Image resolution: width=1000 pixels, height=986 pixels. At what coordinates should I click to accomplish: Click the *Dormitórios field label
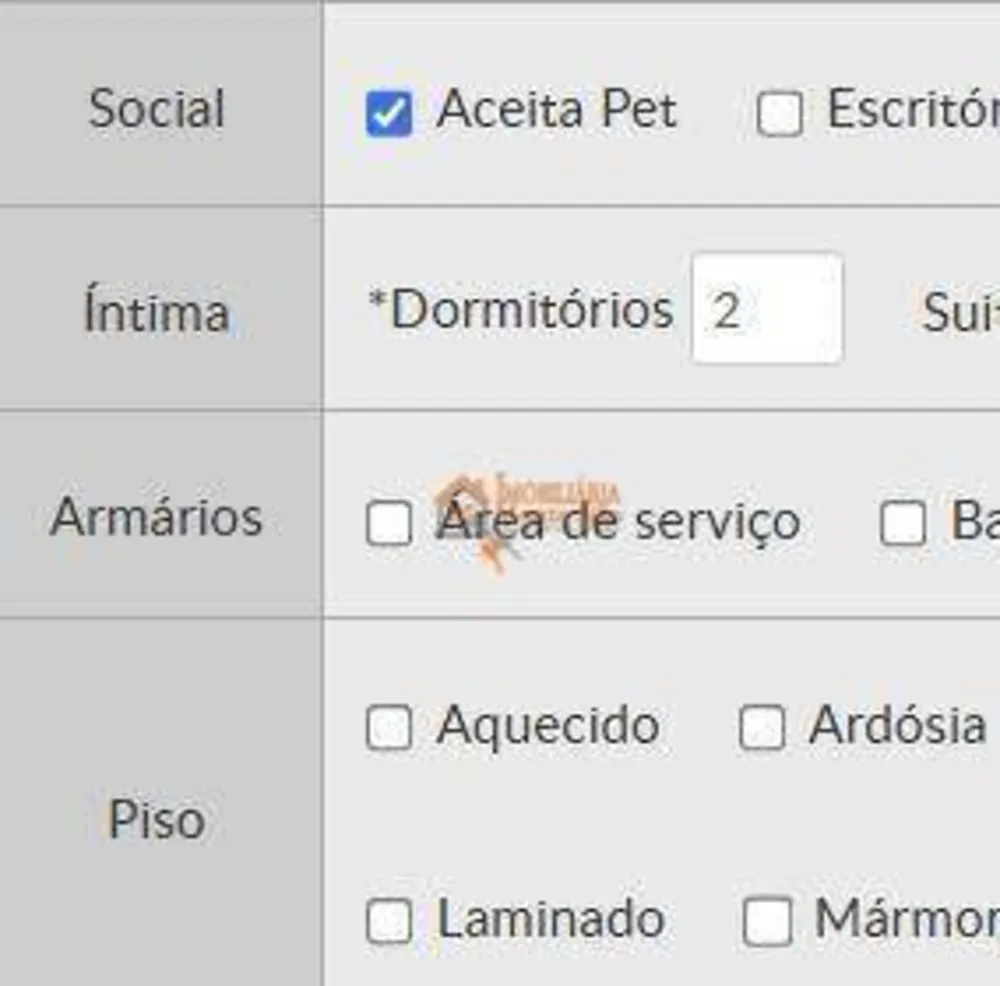(x=521, y=310)
